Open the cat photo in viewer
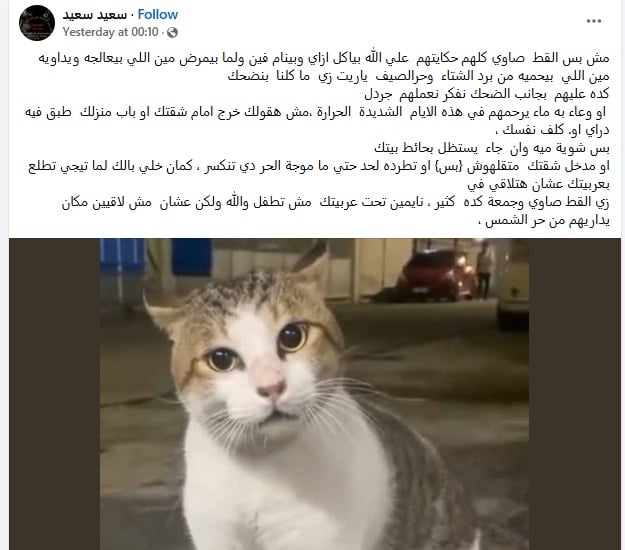The height and width of the screenshot is (550, 625). click(314, 394)
